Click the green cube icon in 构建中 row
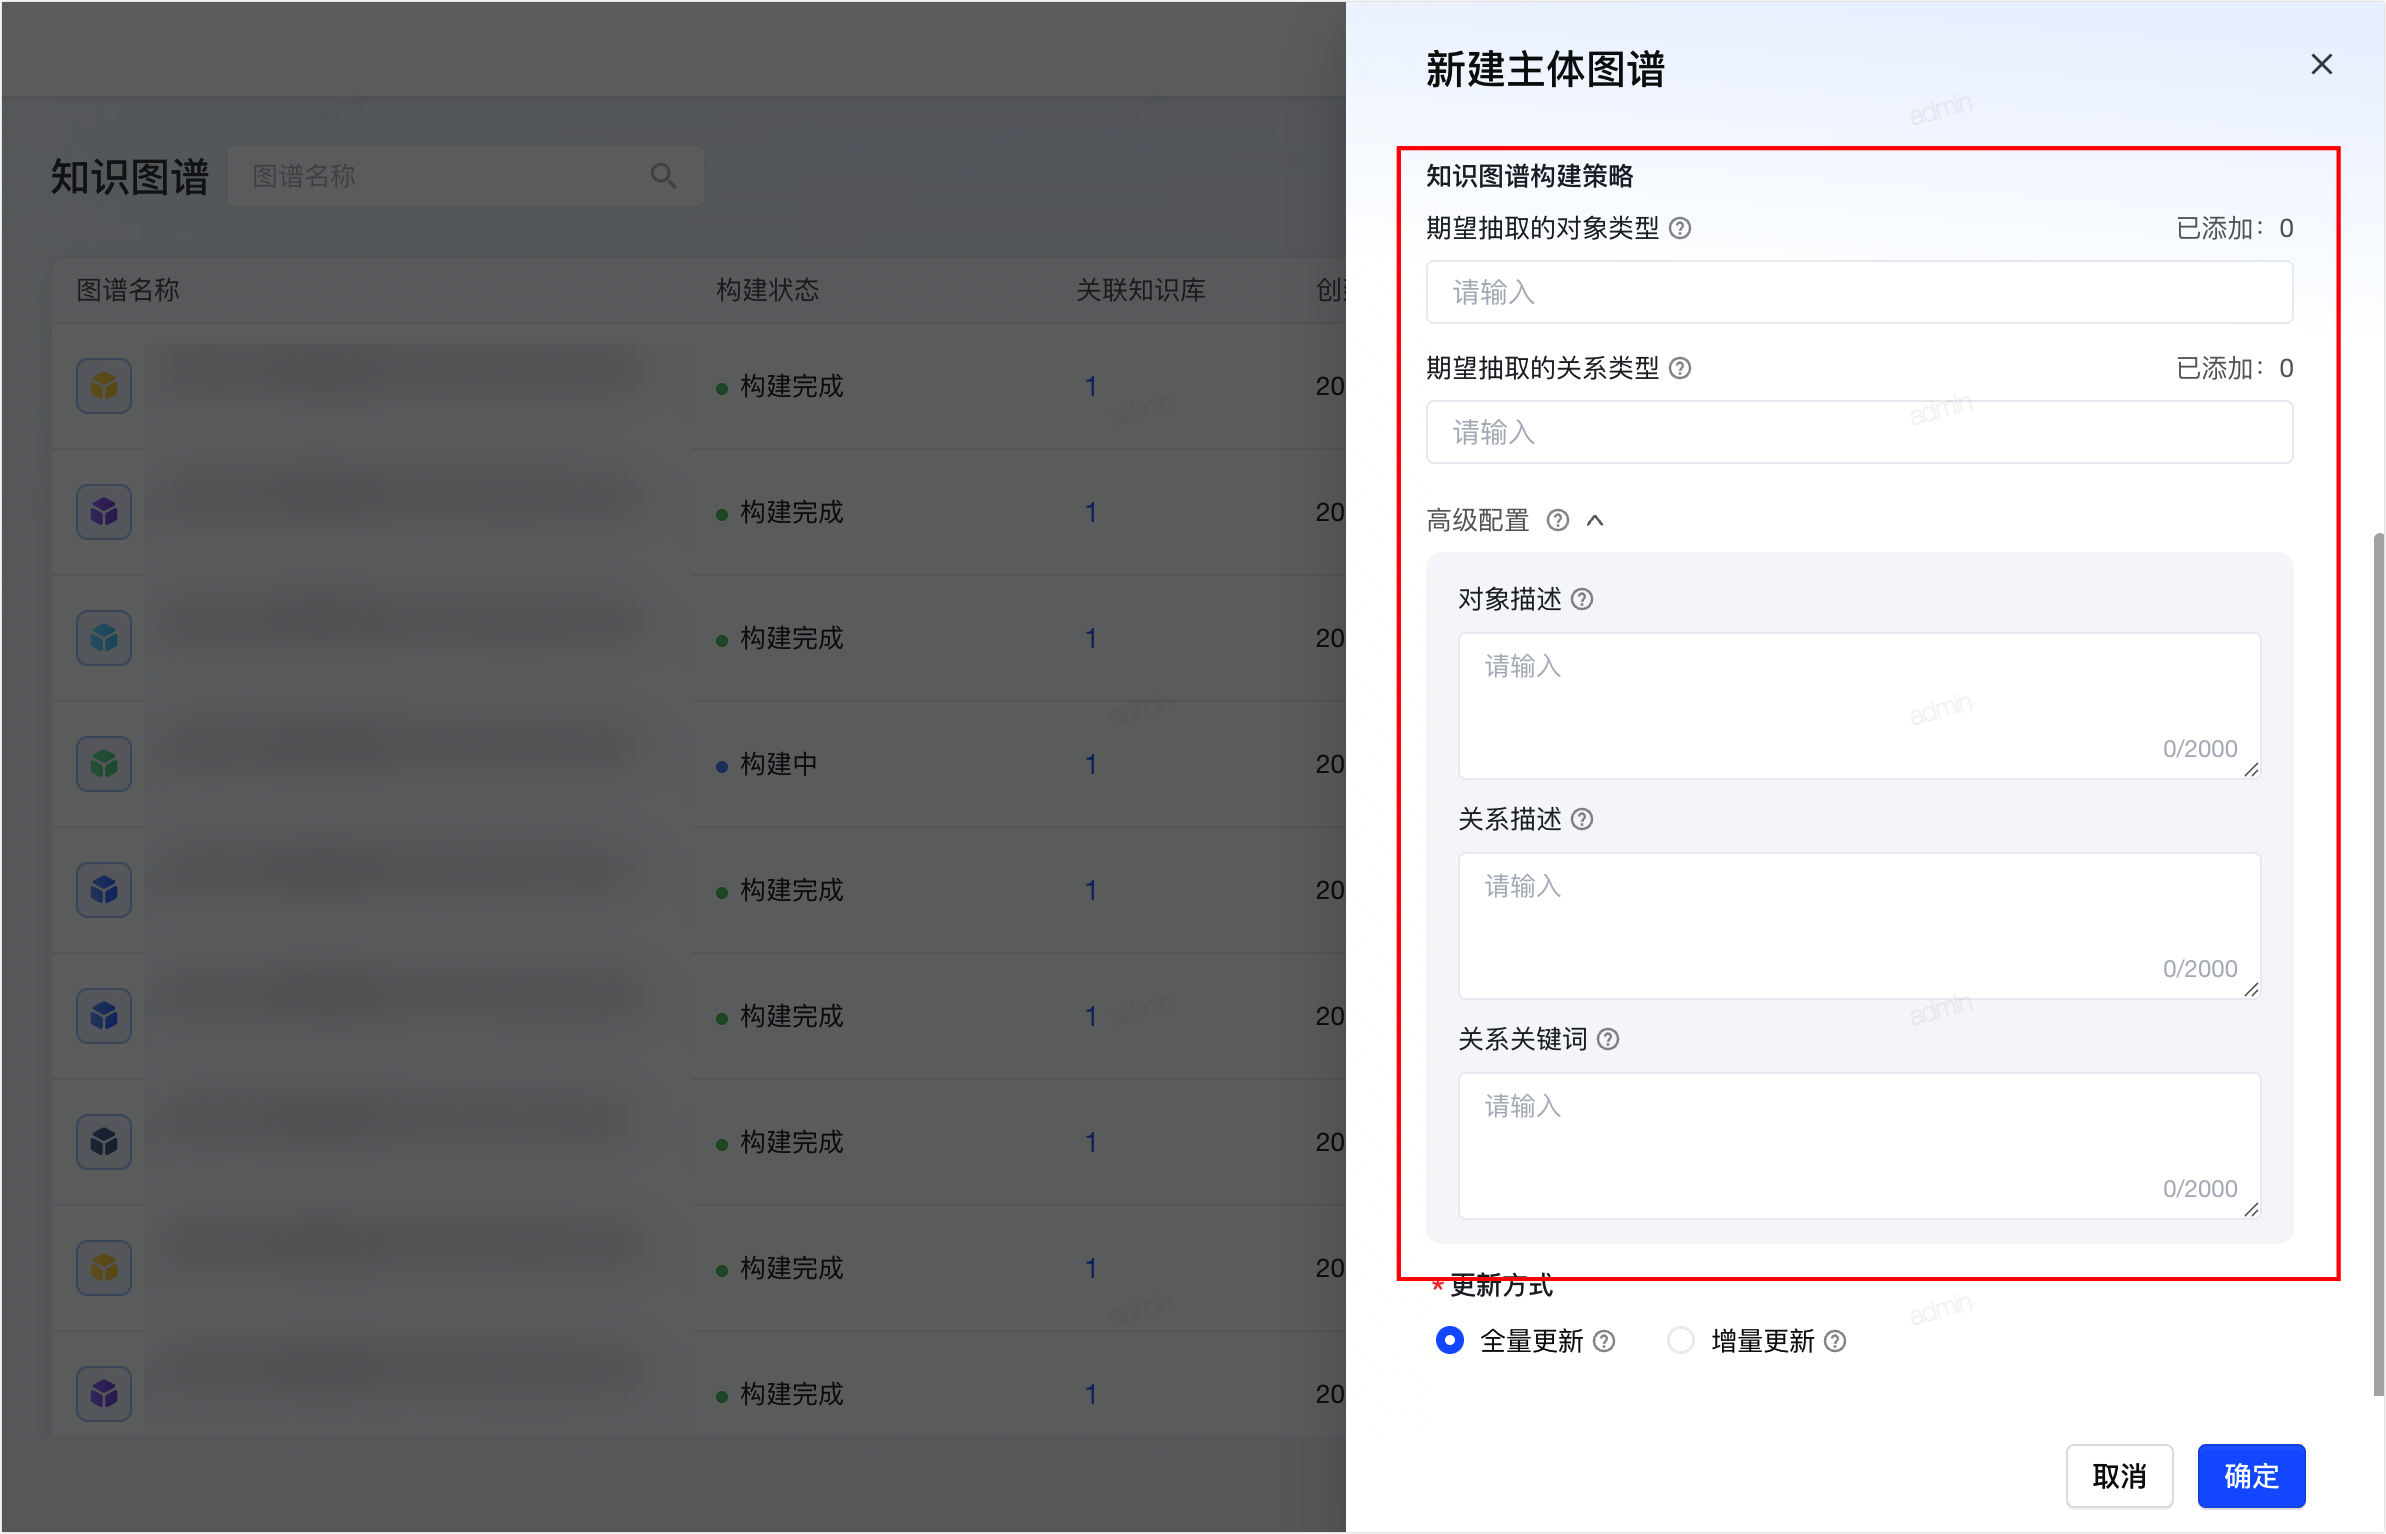This screenshot has width=2386, height=1534. pos(104,764)
